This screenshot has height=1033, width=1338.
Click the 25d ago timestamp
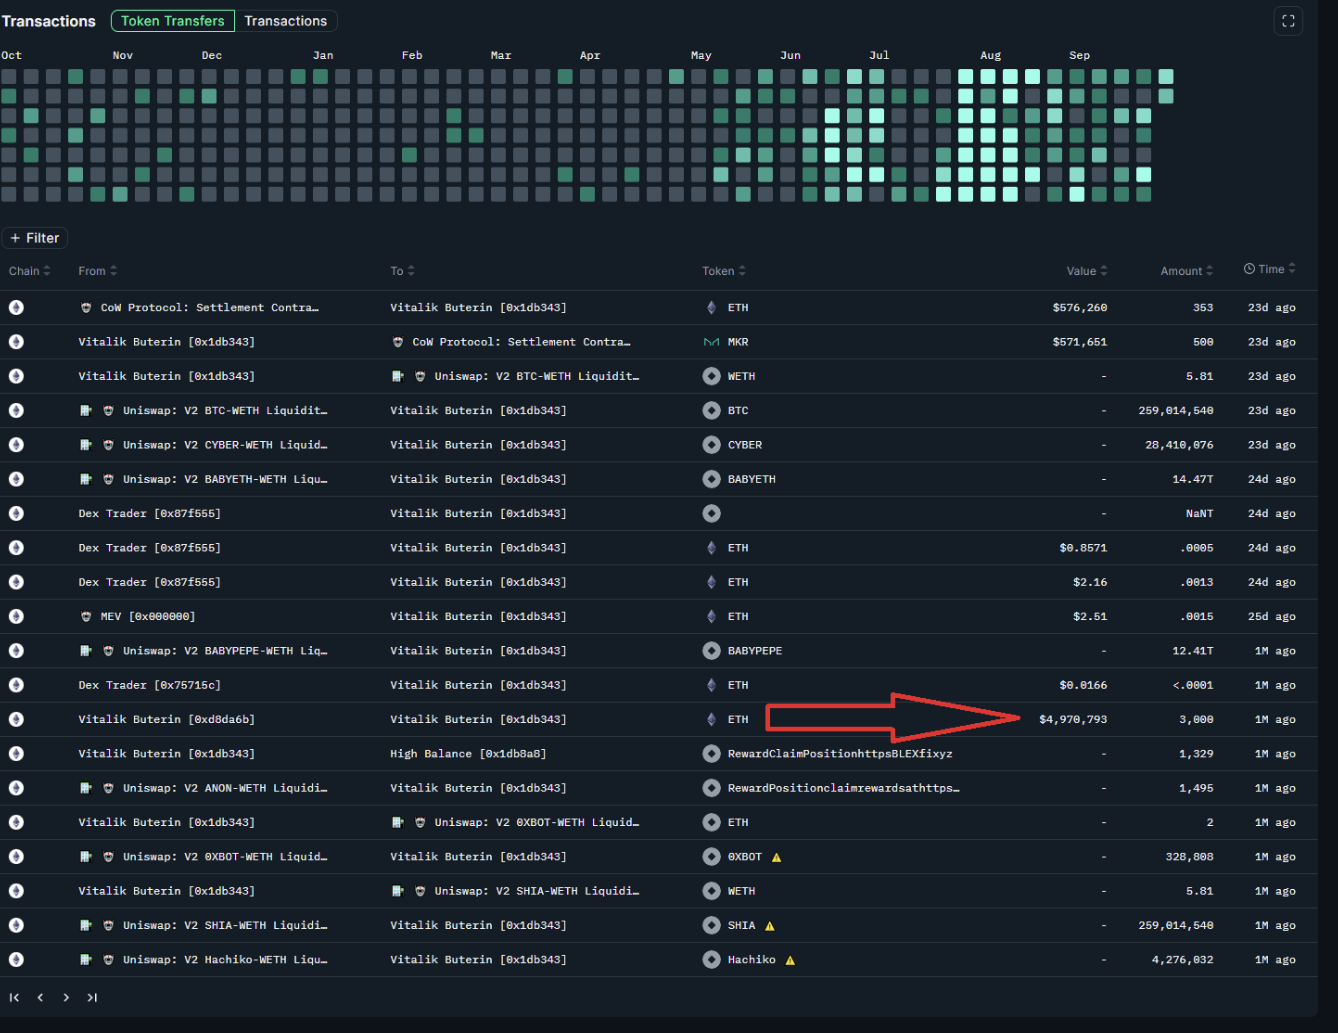[1272, 617]
